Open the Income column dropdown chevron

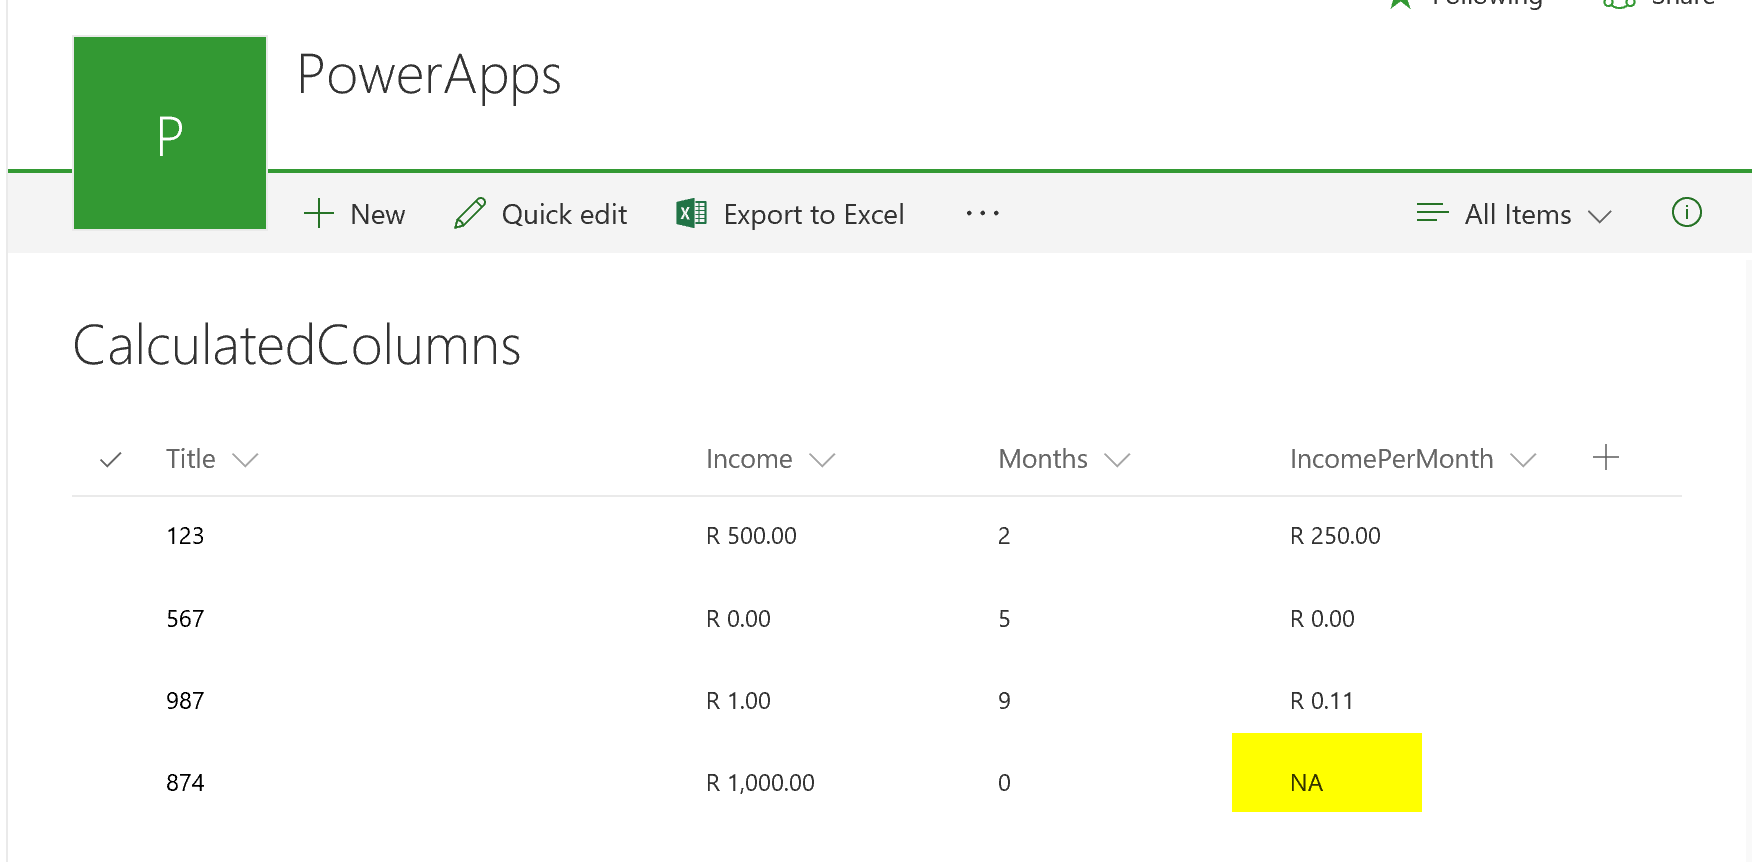coord(822,460)
